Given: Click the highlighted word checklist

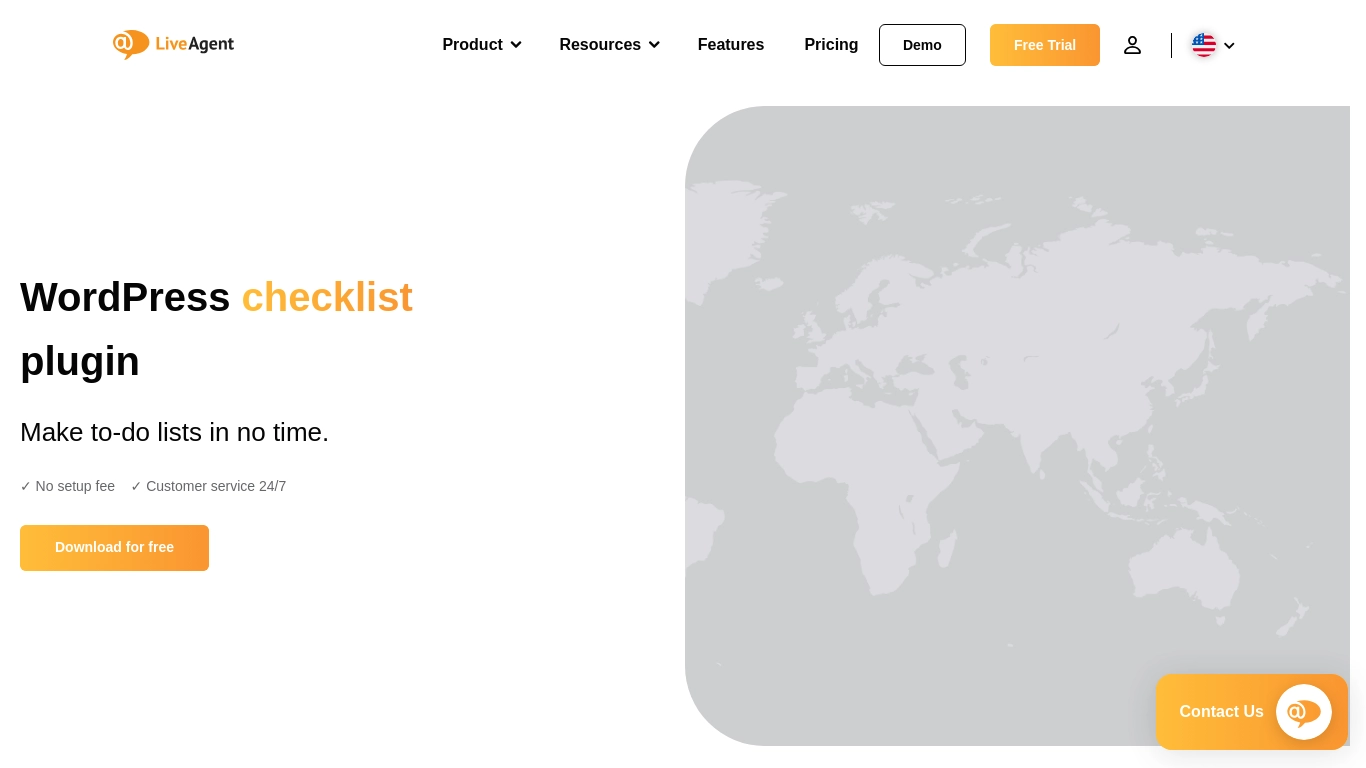Looking at the screenshot, I should coord(327,297).
